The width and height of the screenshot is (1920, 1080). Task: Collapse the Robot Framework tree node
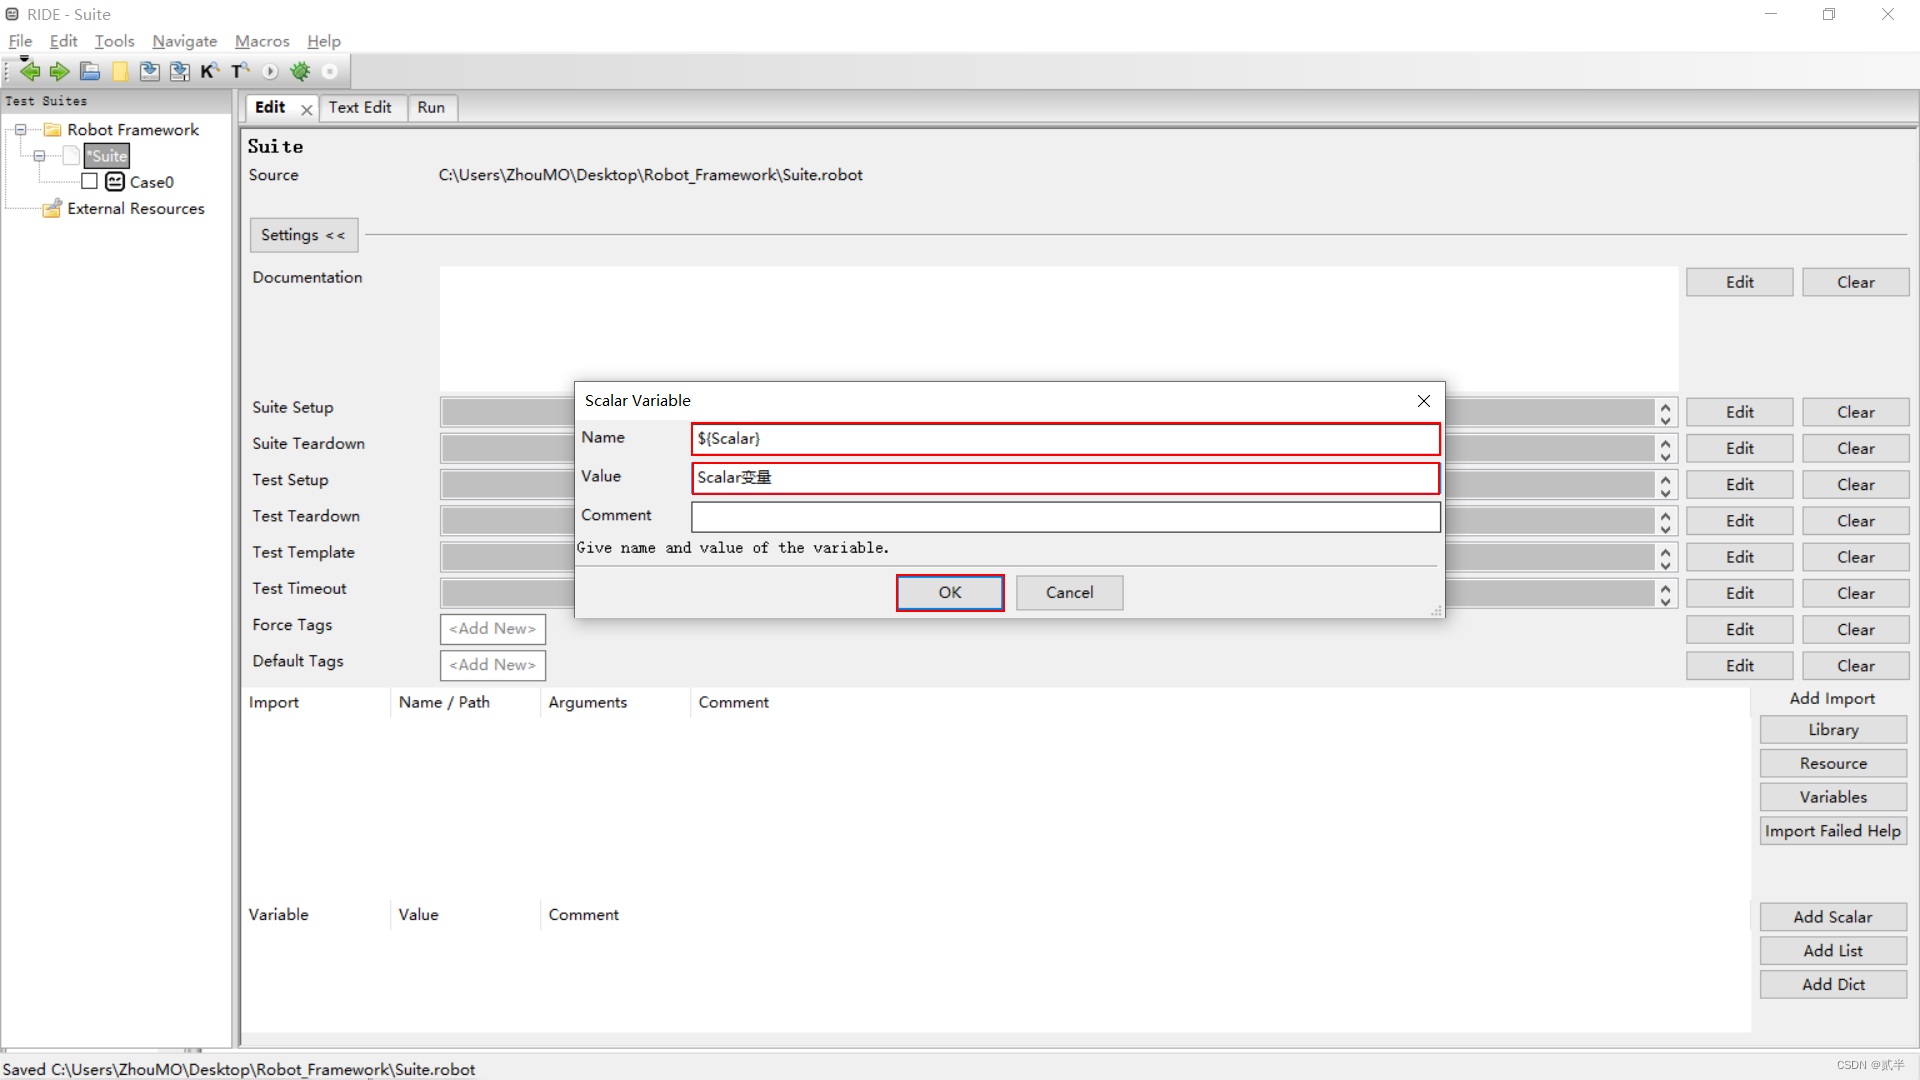click(20, 130)
